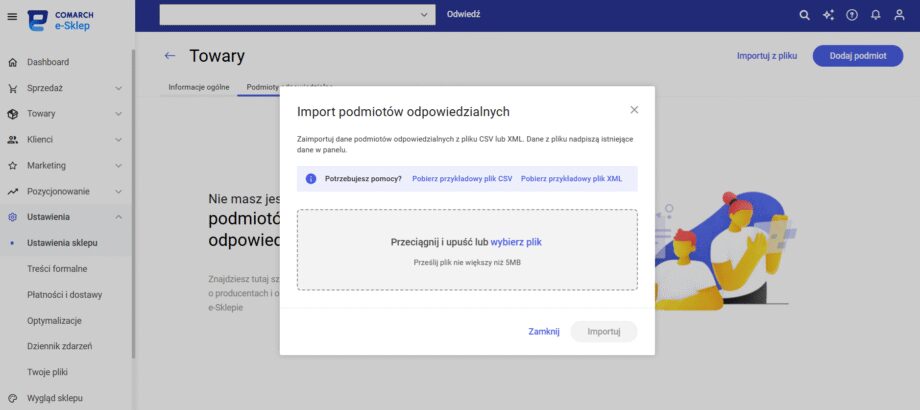Open Treści formalne in the sidebar
Screen dimensions: 920x410
coord(57,269)
